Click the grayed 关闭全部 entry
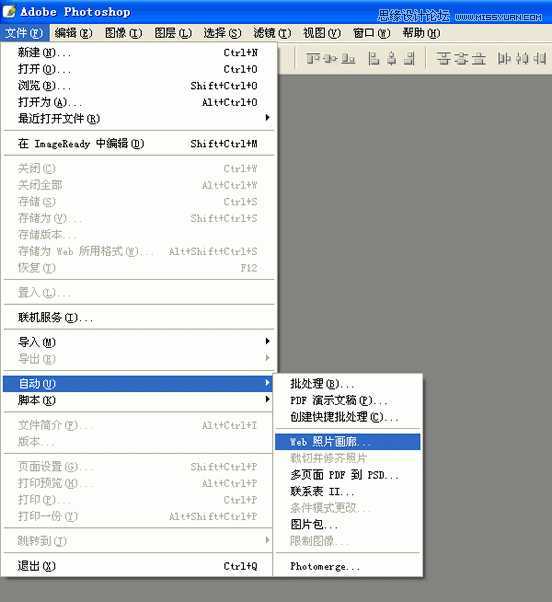Screen dimensions: 552x602 pyautogui.click(x=137, y=185)
